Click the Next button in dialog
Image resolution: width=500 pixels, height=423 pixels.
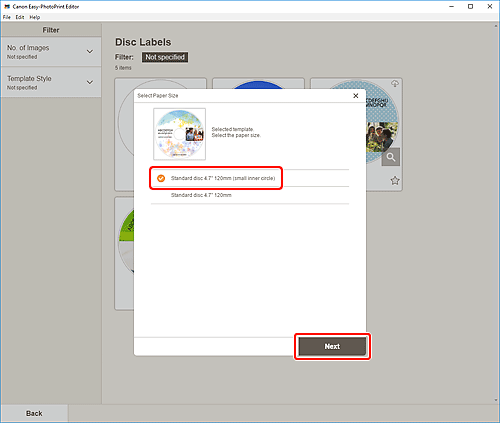[332, 346]
